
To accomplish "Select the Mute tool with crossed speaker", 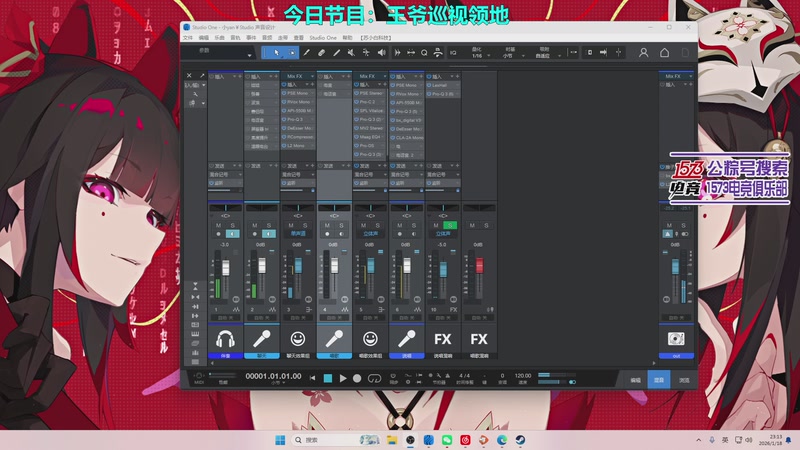I will click(x=351, y=53).
